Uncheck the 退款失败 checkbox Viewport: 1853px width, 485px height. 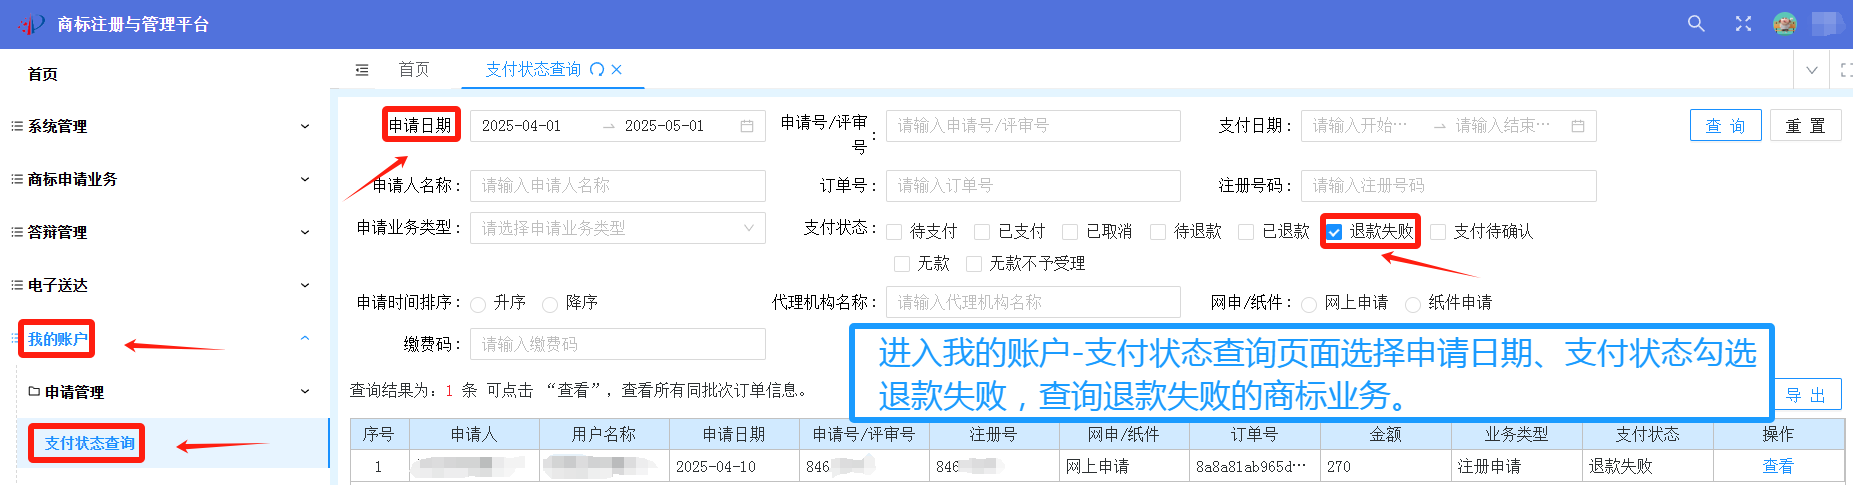[1334, 232]
